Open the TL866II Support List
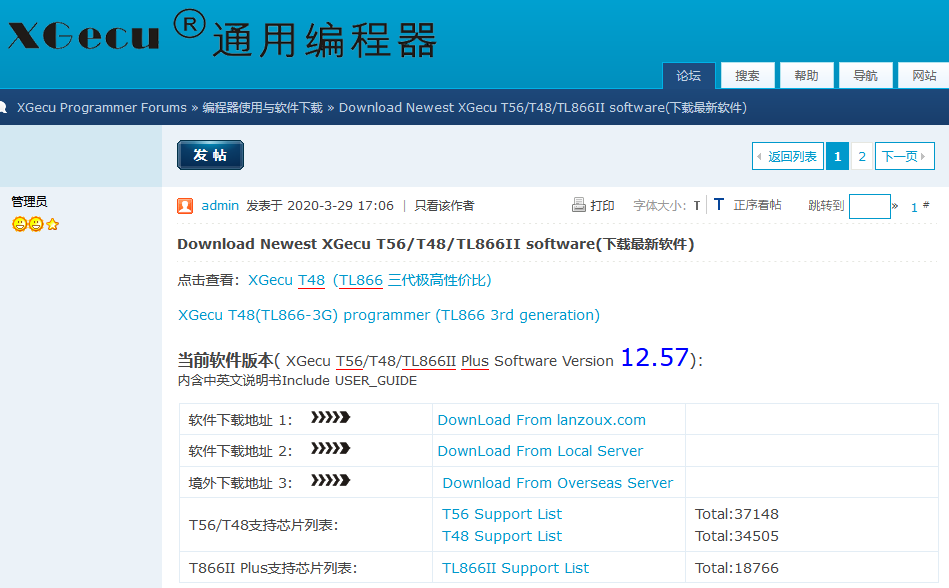This screenshot has width=949, height=588. (515, 568)
